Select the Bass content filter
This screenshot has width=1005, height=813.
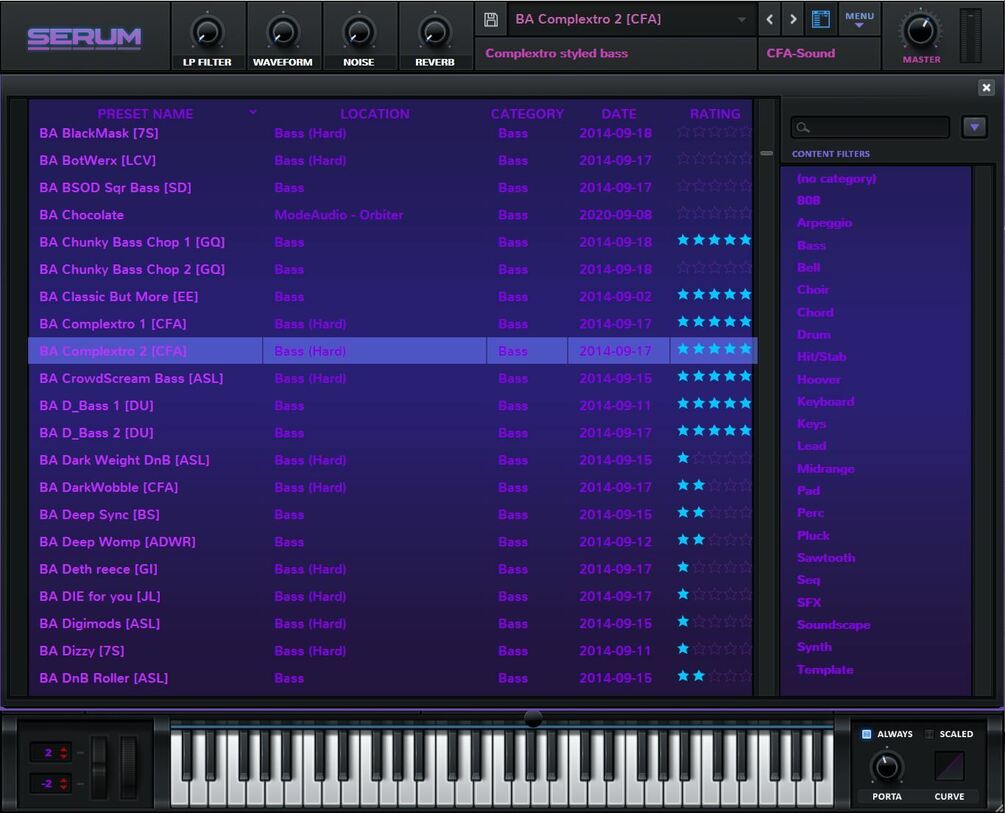coord(811,245)
